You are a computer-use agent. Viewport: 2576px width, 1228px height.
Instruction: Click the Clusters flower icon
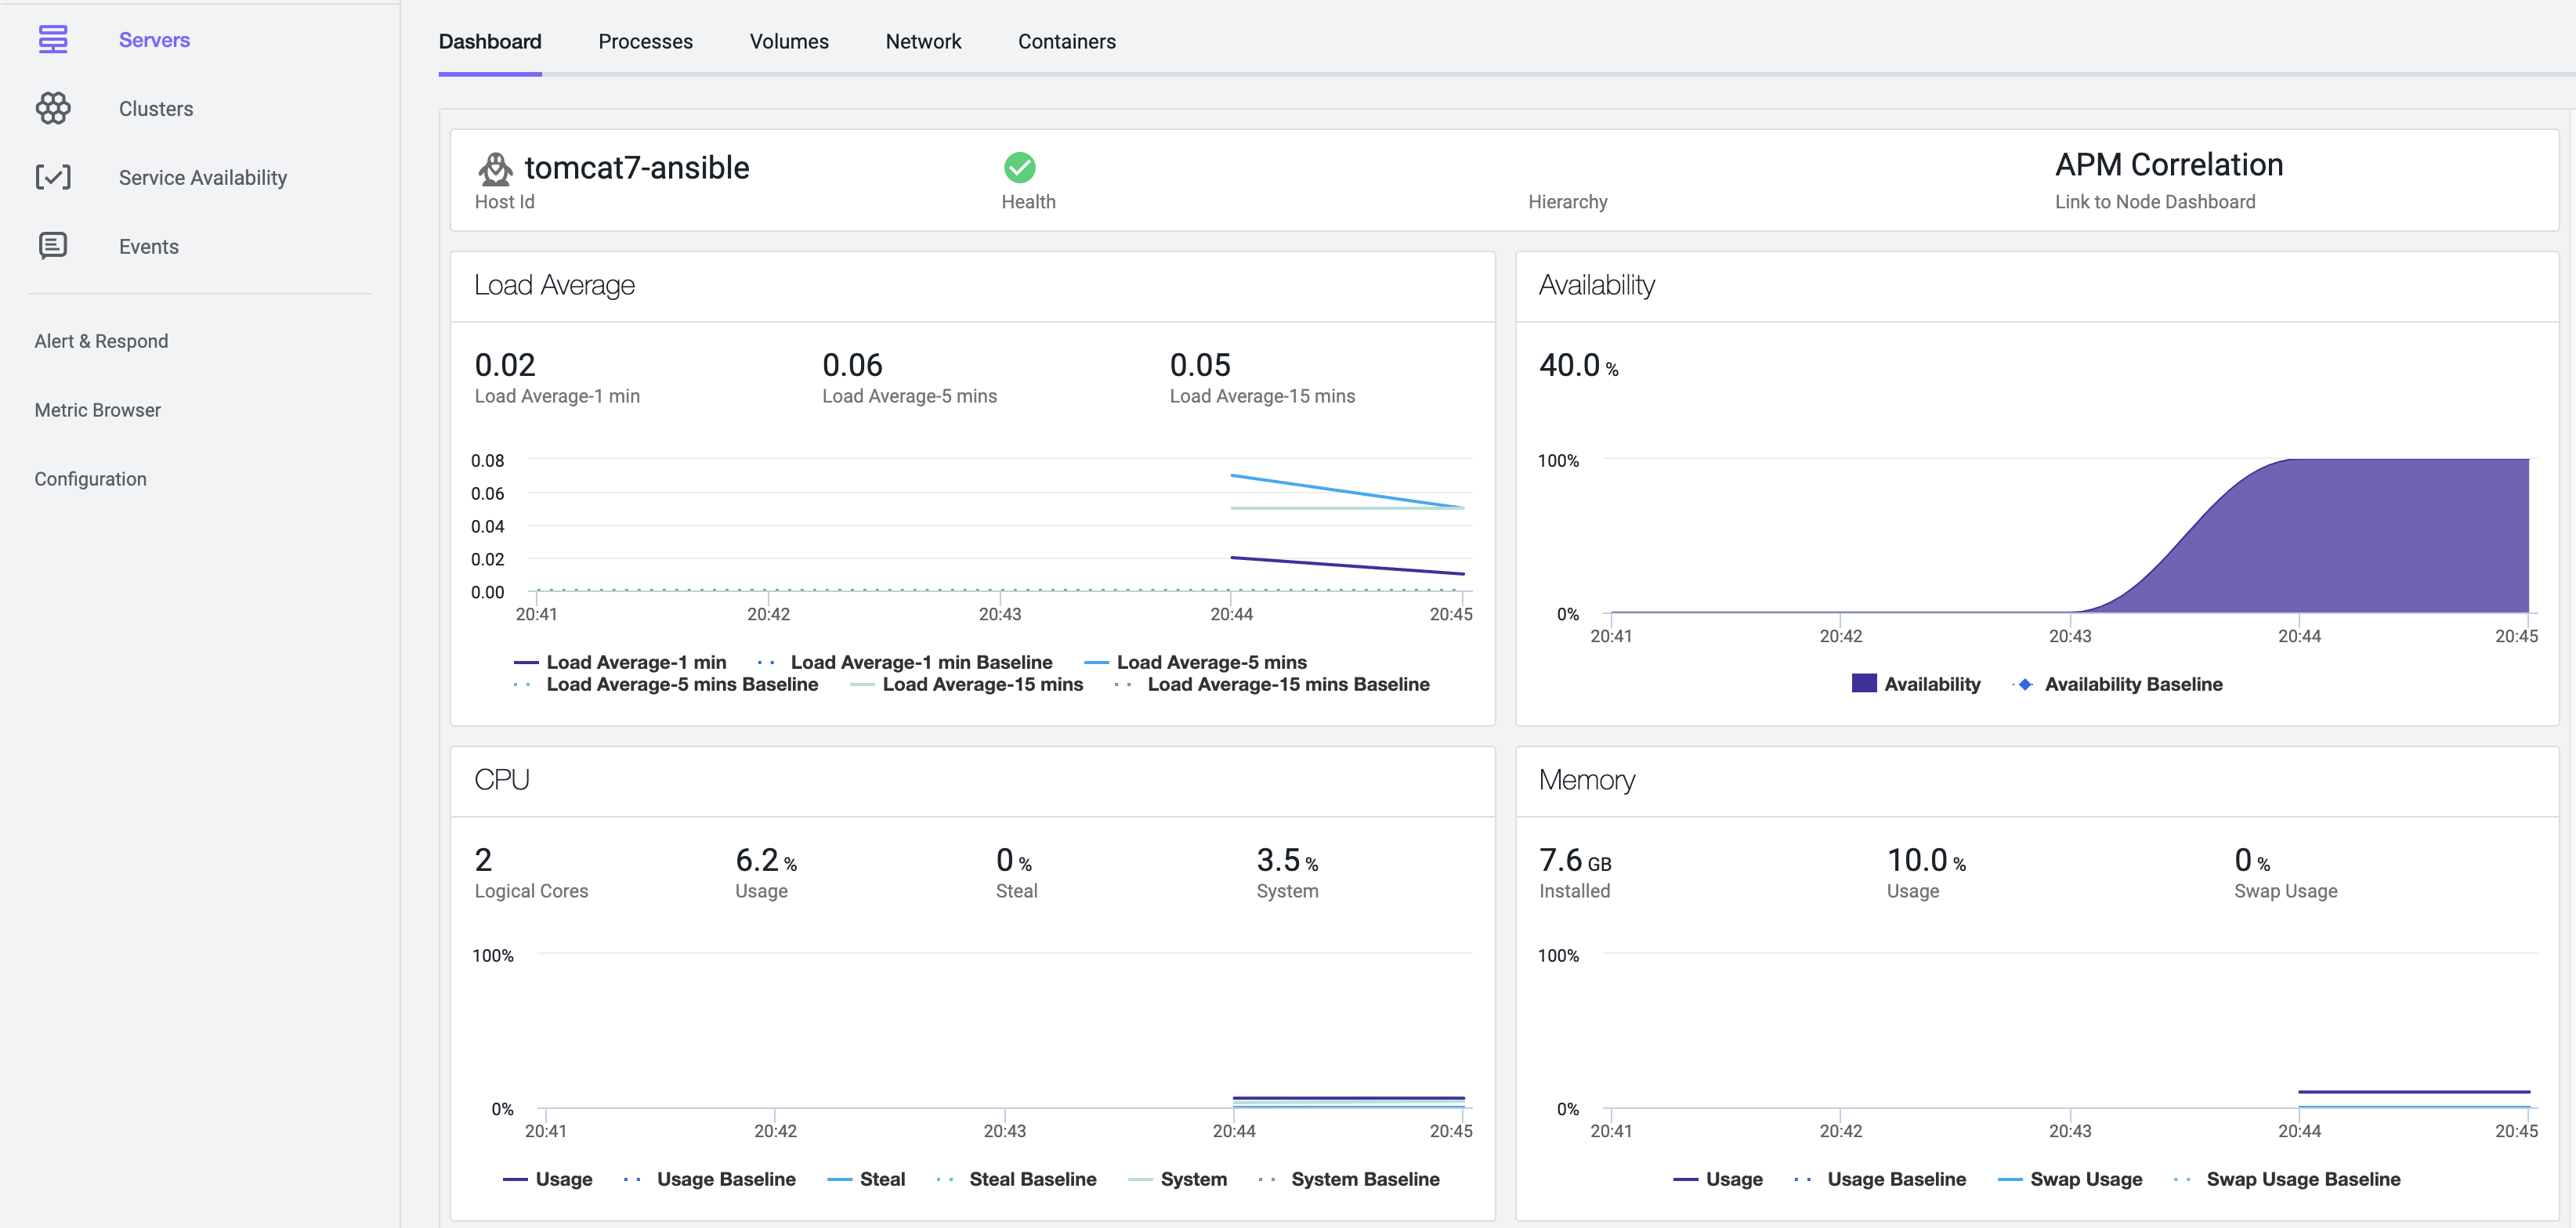53,108
